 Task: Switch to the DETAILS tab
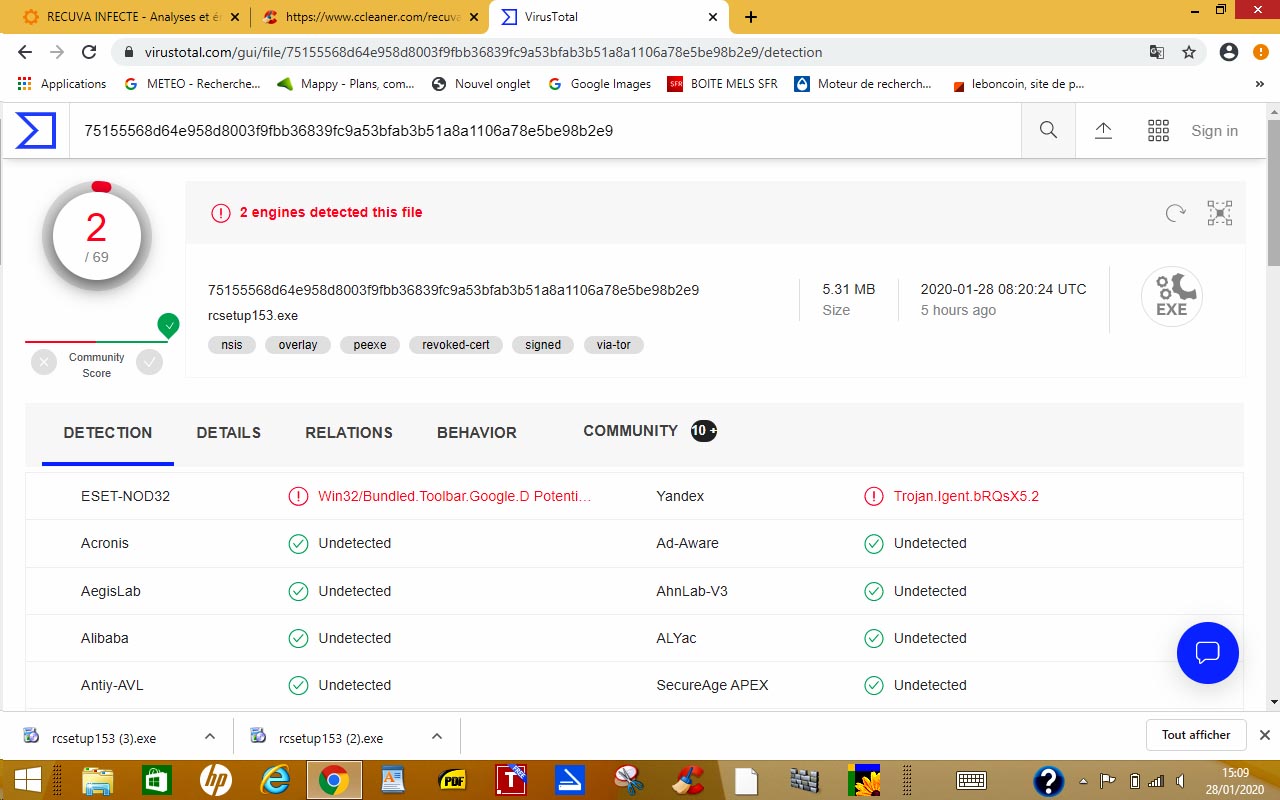pyautogui.click(x=229, y=433)
